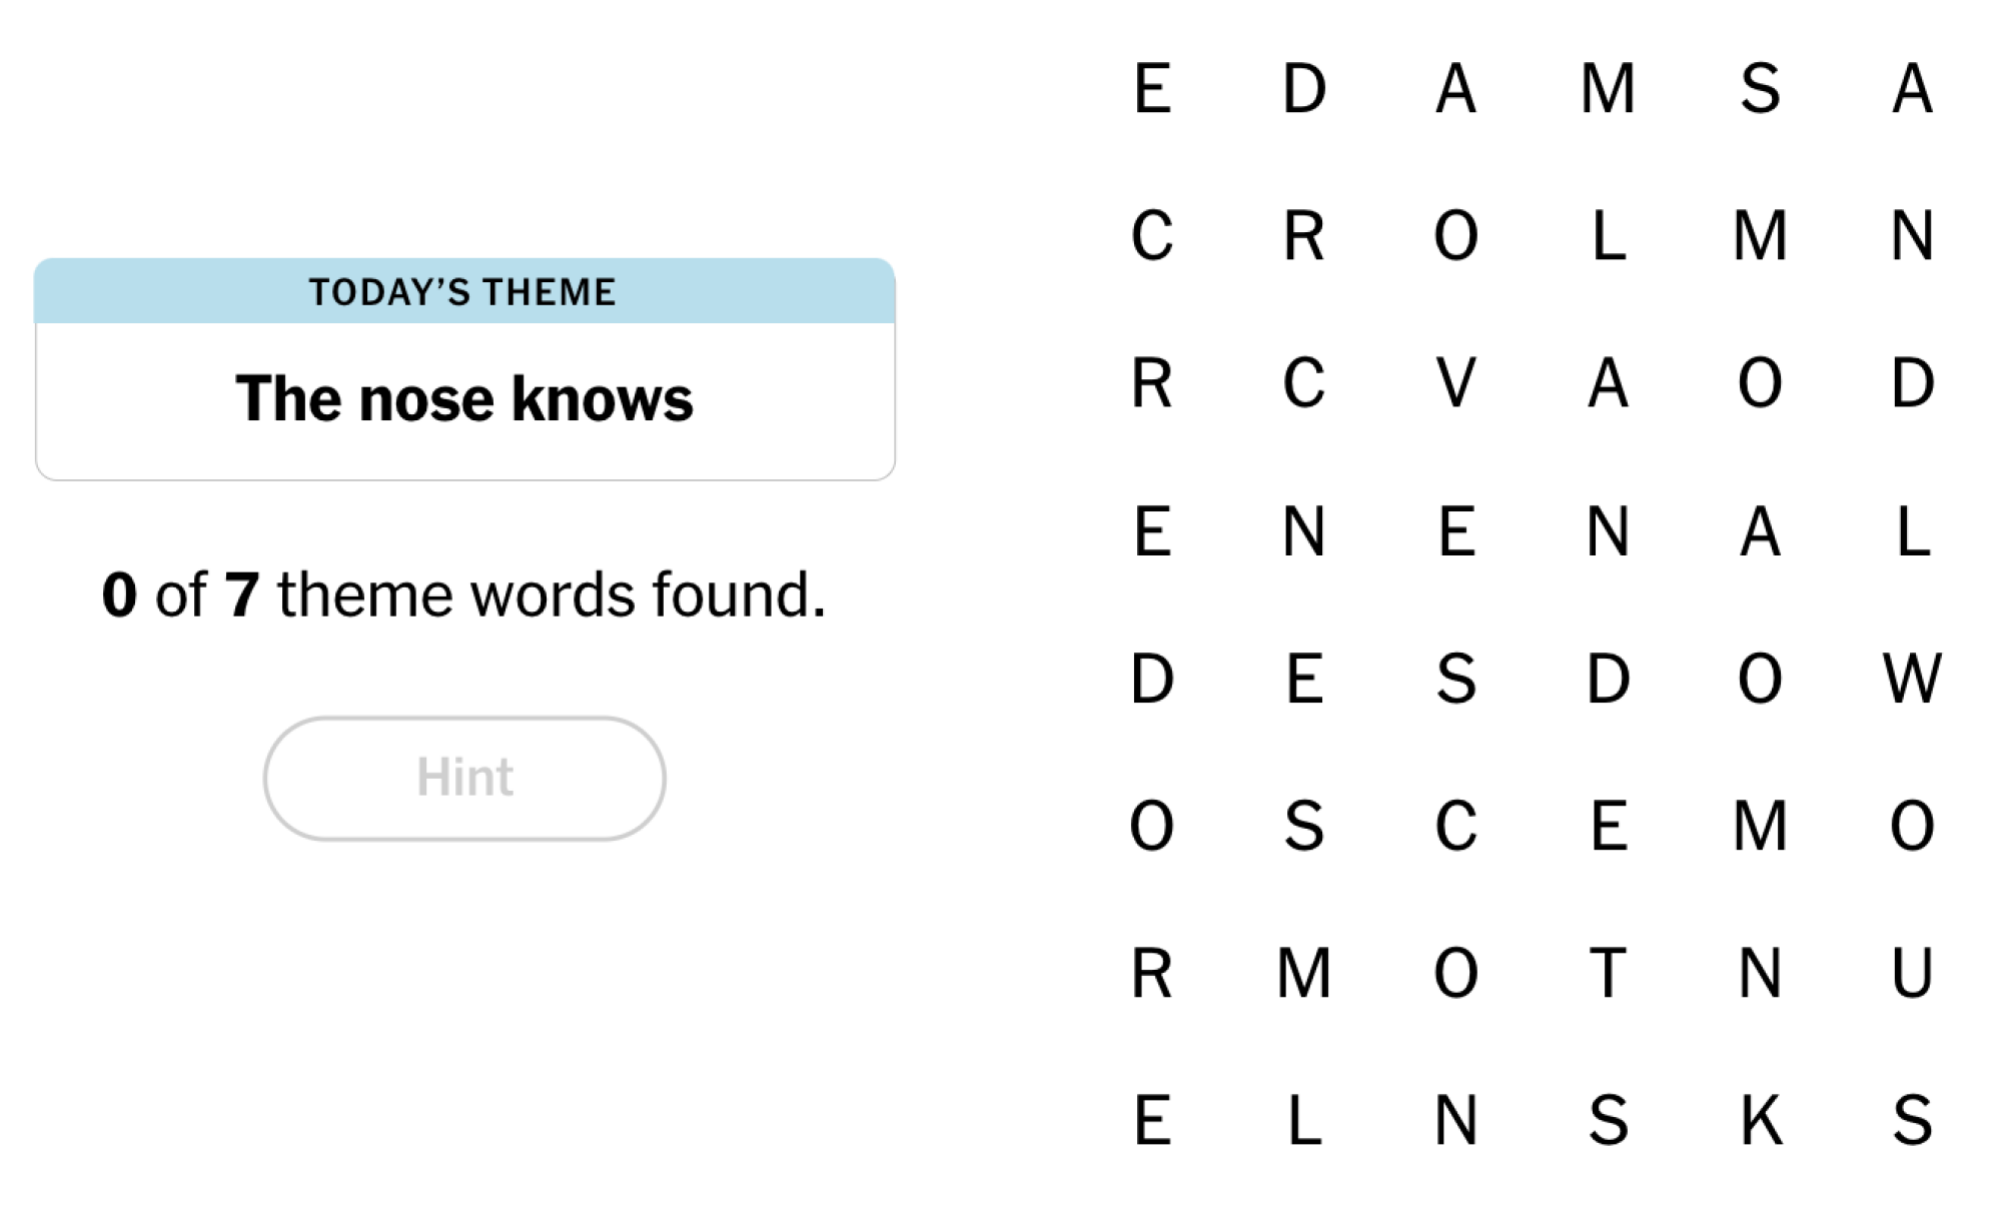The image size is (2000, 1205).
Task: Tap the letter W in the grid
Action: 1912,678
